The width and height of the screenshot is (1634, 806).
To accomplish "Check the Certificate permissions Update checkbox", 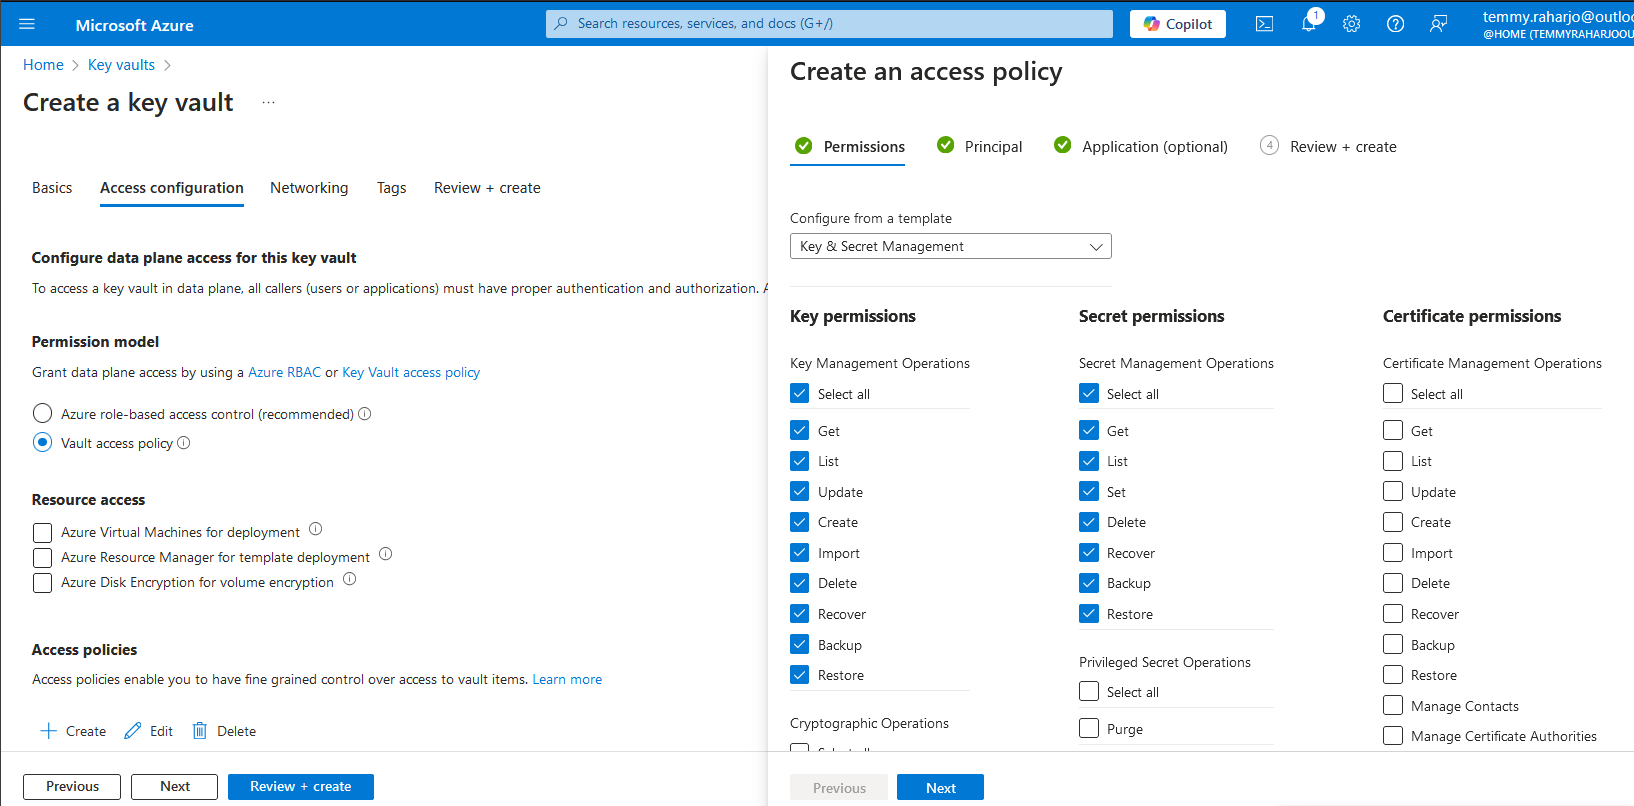I will (1393, 491).
